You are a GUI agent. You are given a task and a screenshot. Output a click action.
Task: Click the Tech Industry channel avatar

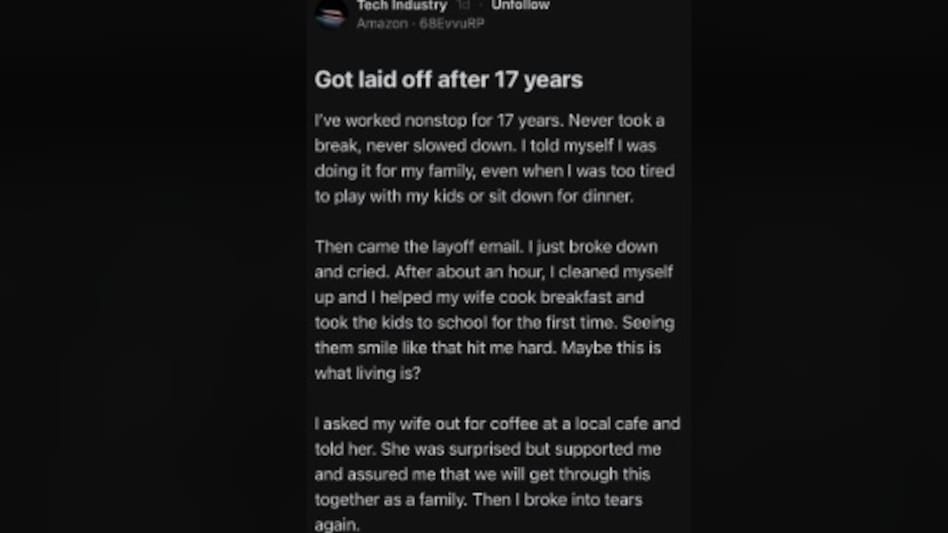(332, 13)
